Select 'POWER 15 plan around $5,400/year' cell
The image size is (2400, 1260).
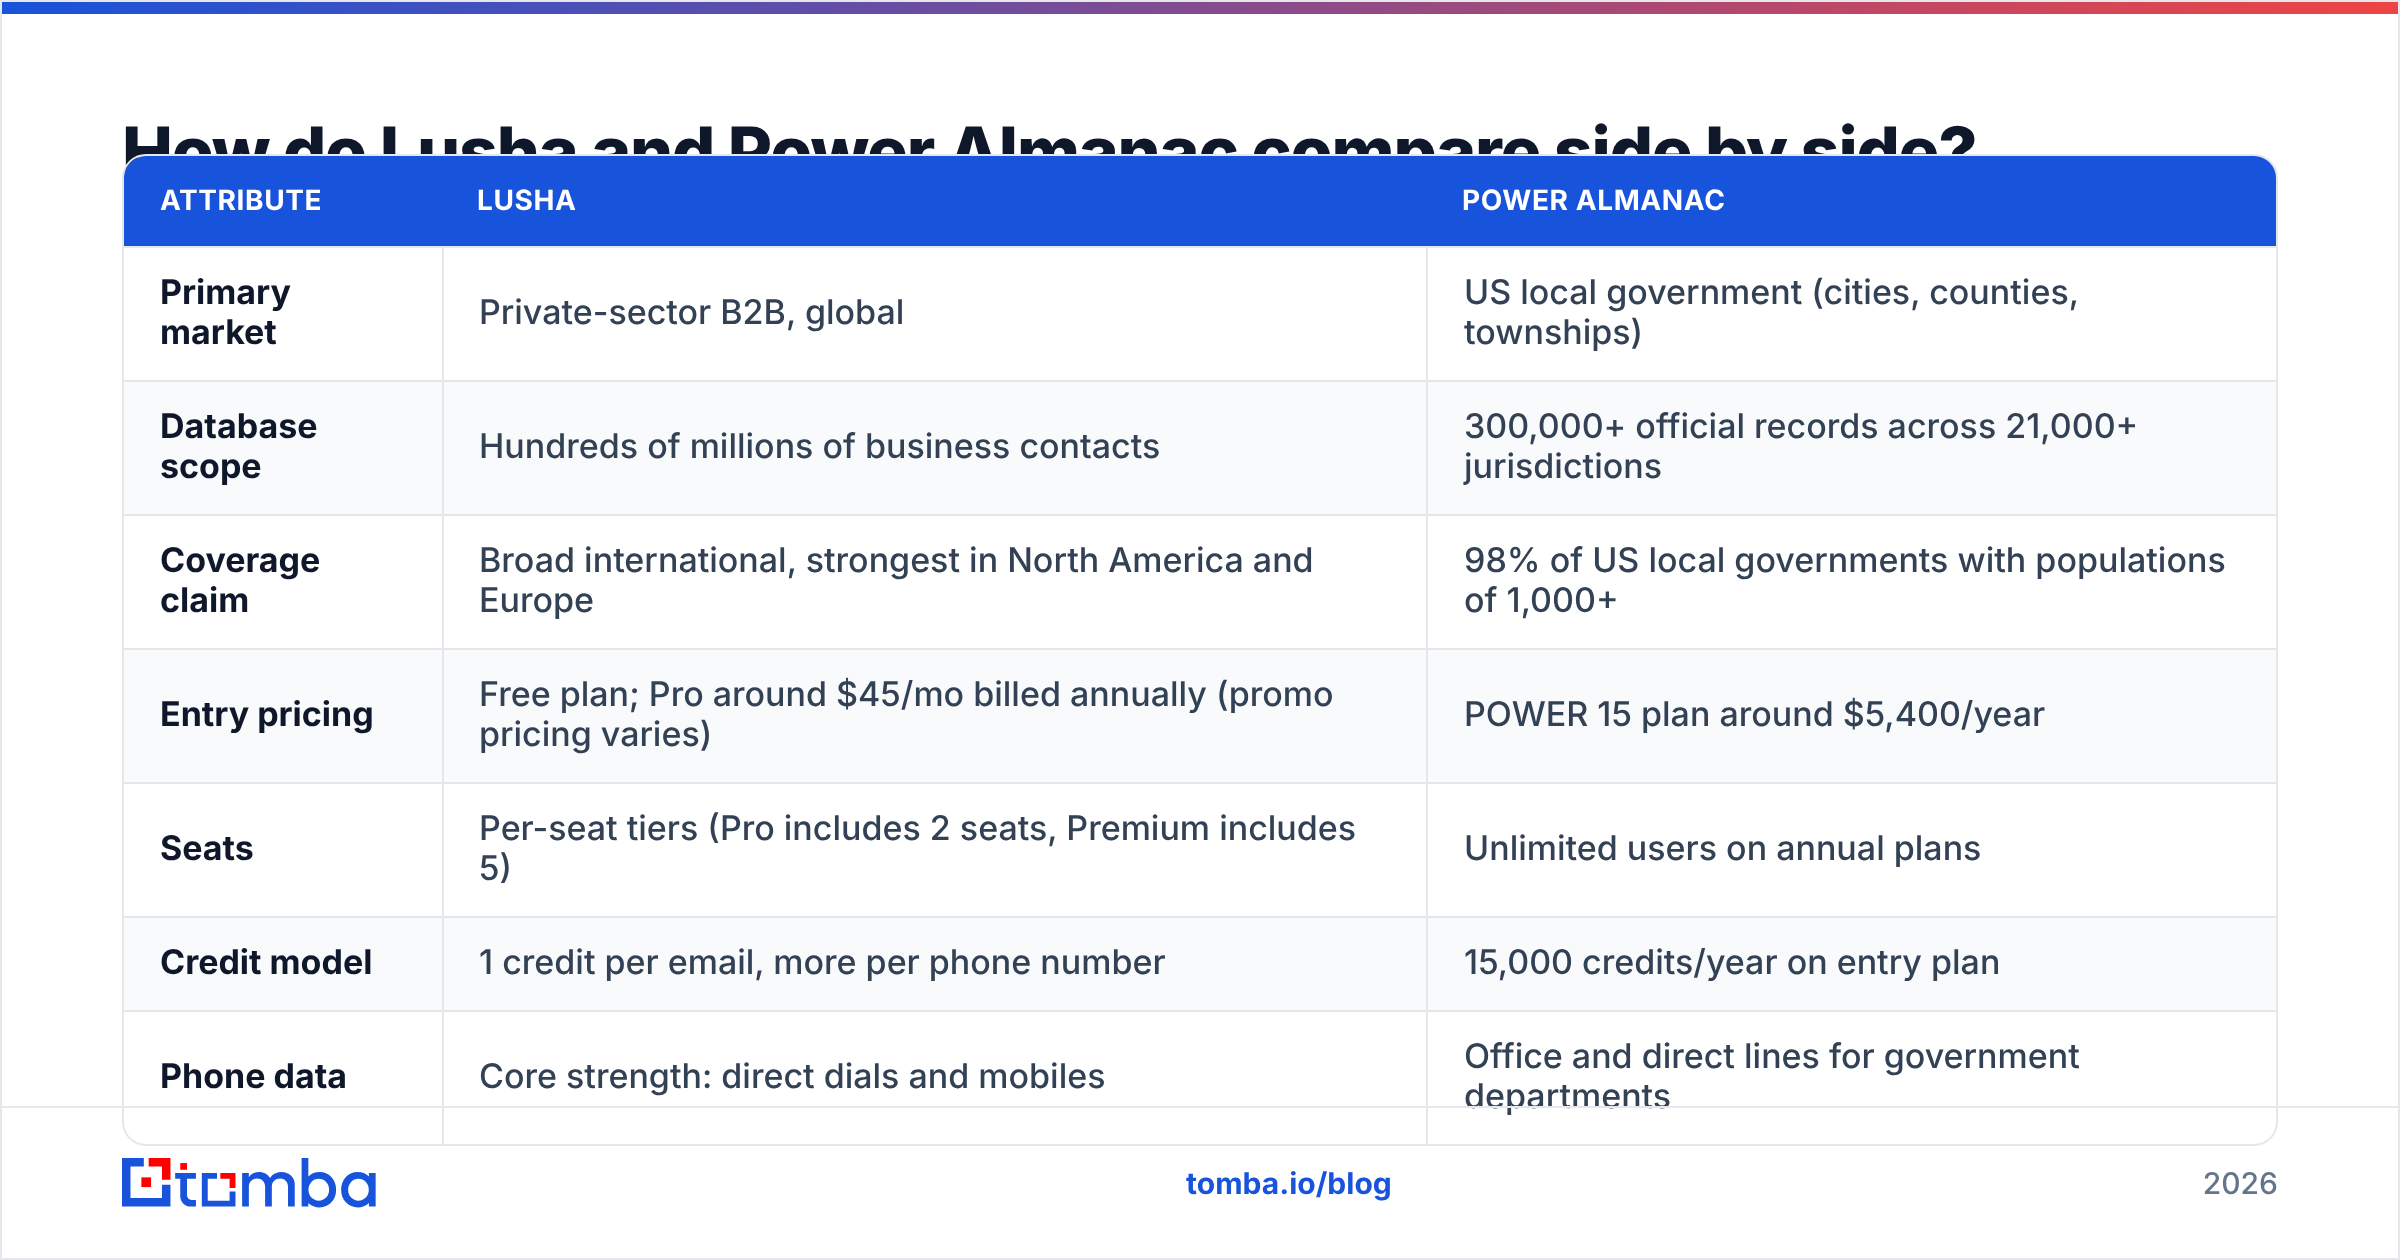point(1851,715)
